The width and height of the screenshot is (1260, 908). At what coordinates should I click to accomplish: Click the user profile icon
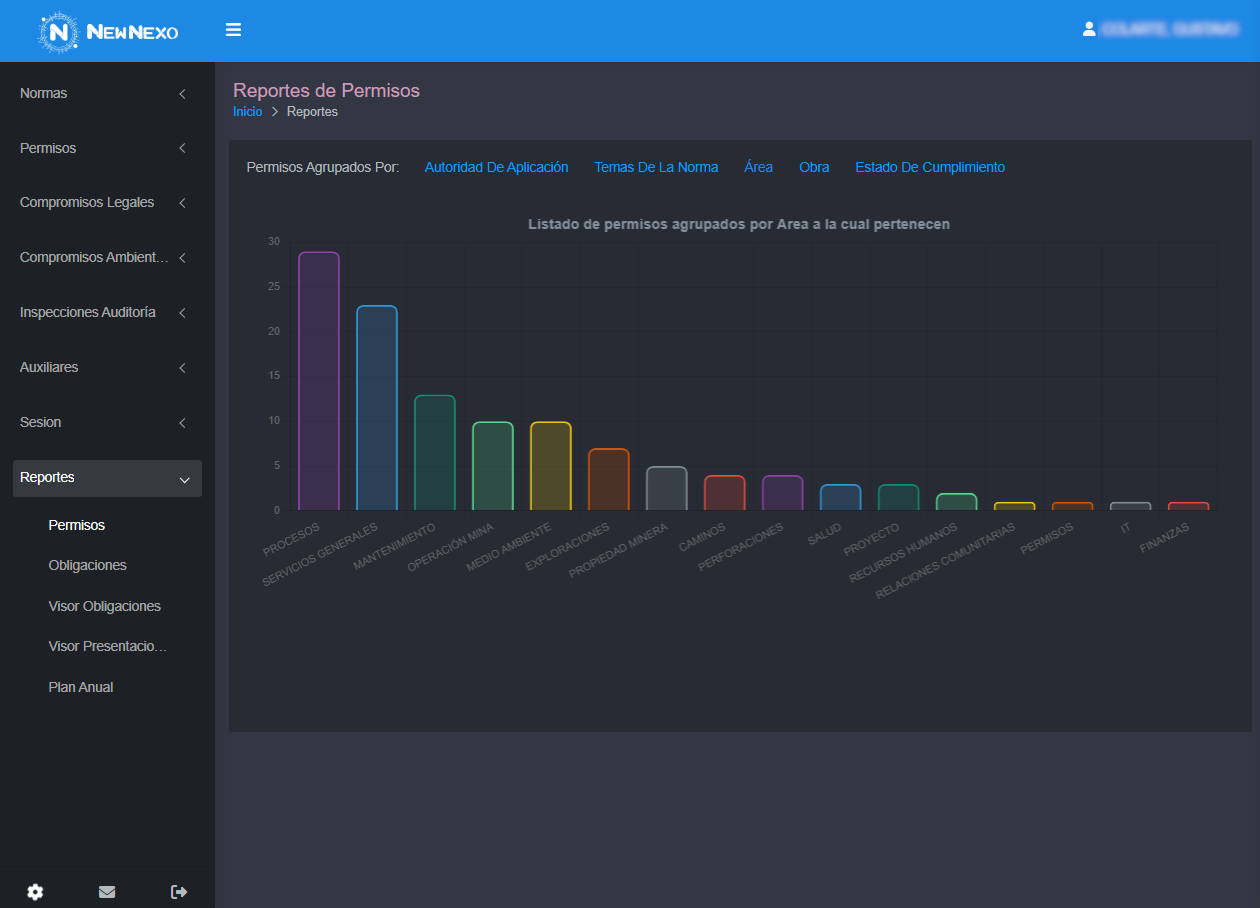(1089, 30)
